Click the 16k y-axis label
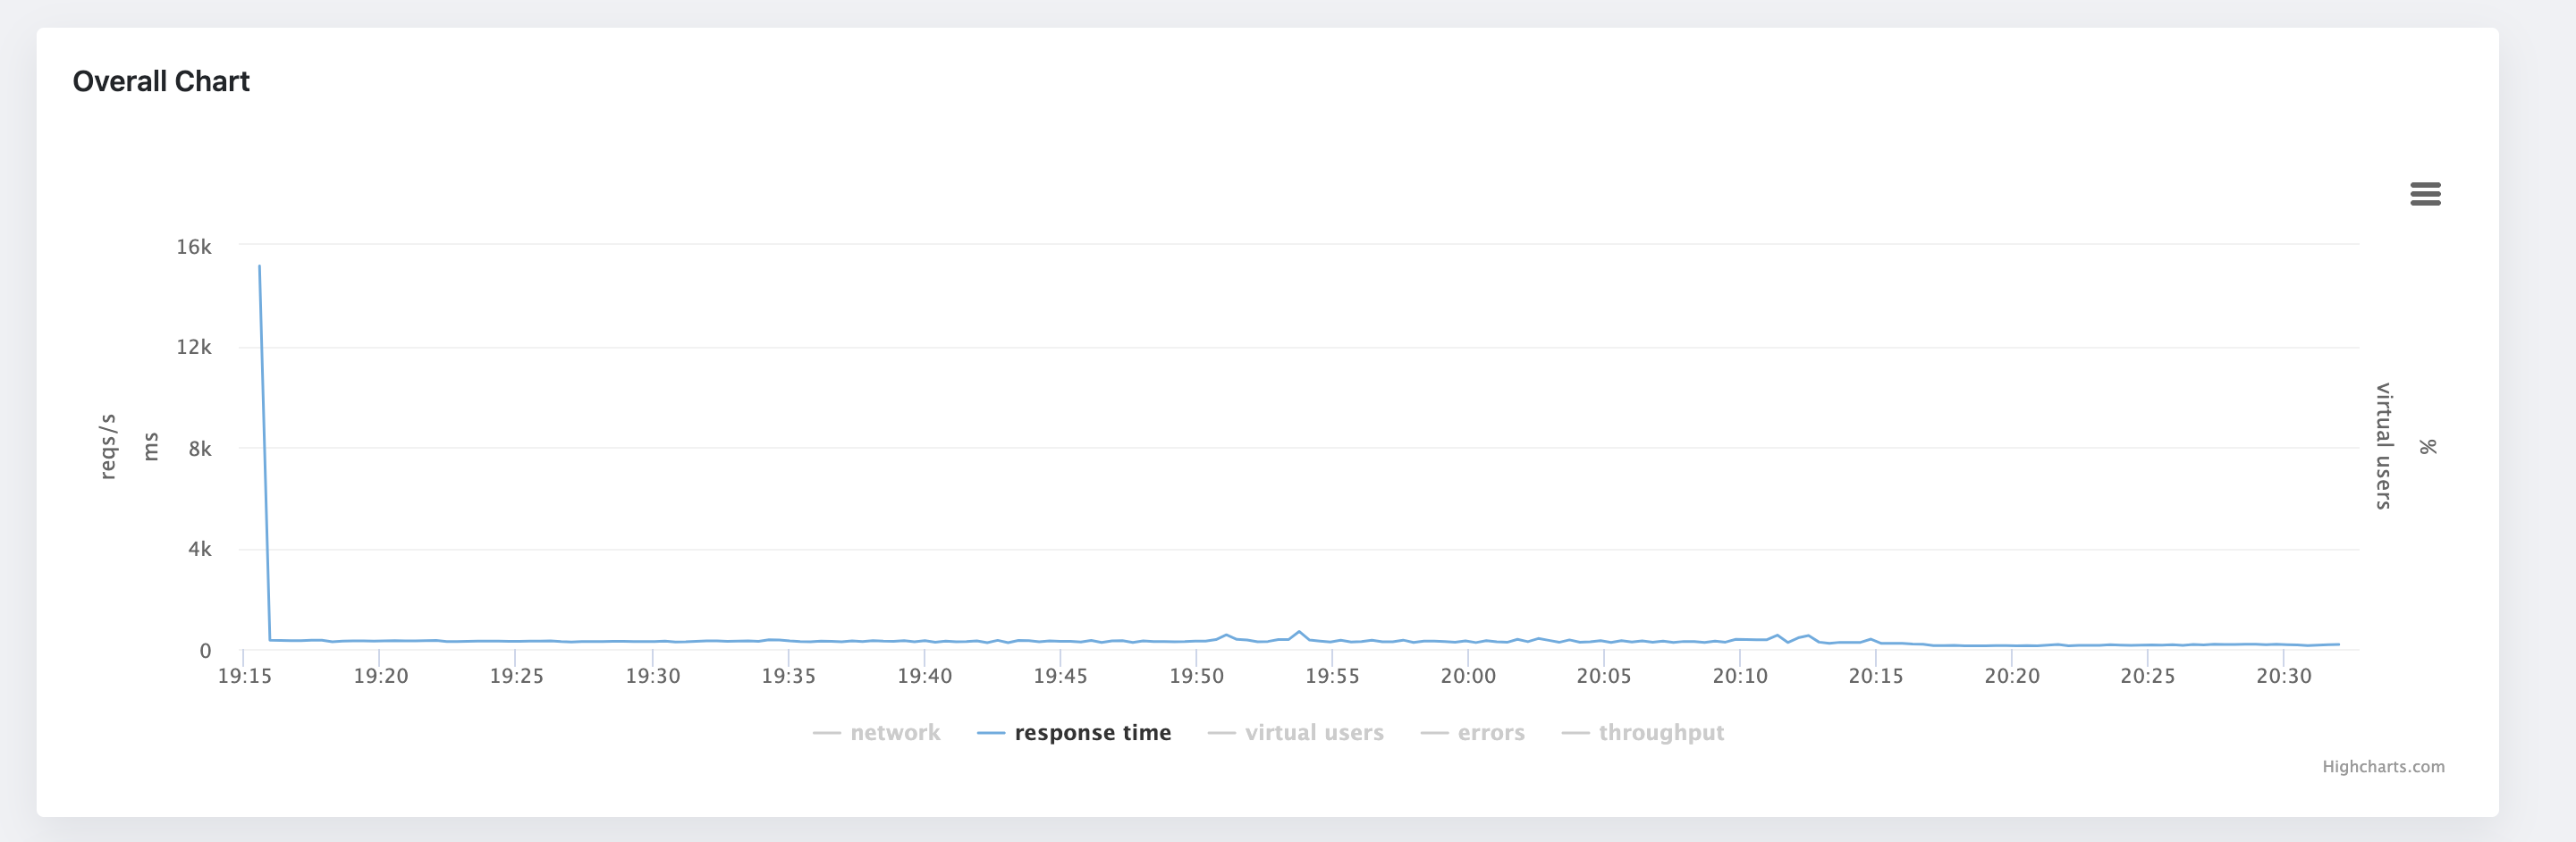This screenshot has height=842, width=2576. tap(194, 247)
